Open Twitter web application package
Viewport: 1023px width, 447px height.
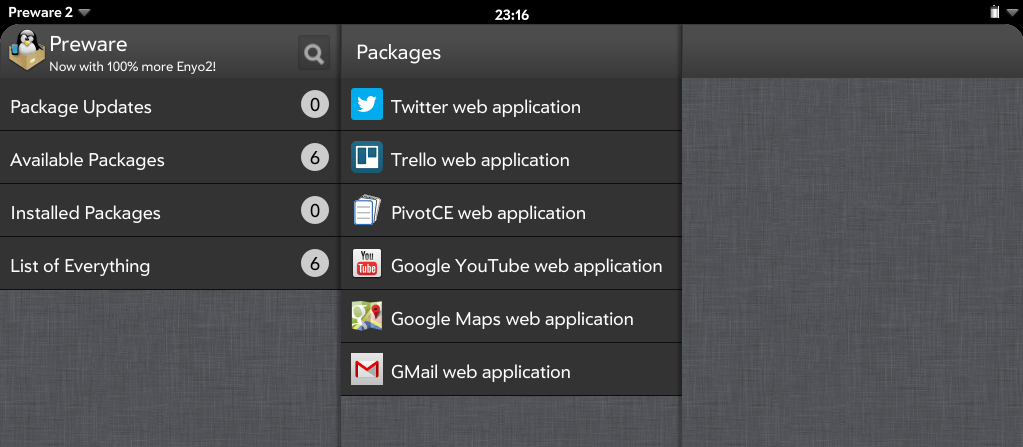coord(486,106)
